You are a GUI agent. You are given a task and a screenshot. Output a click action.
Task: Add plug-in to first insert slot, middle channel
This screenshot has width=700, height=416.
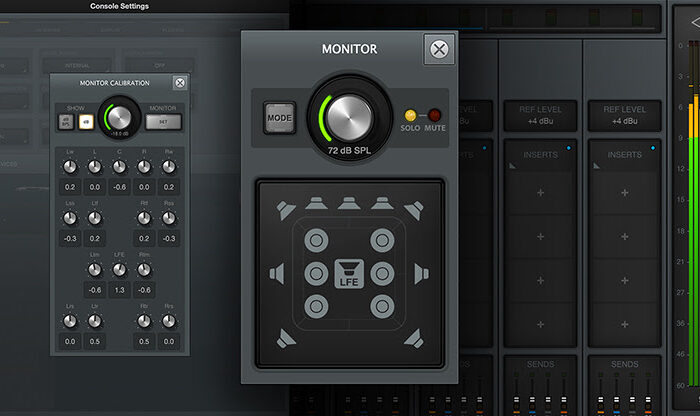coord(540,193)
